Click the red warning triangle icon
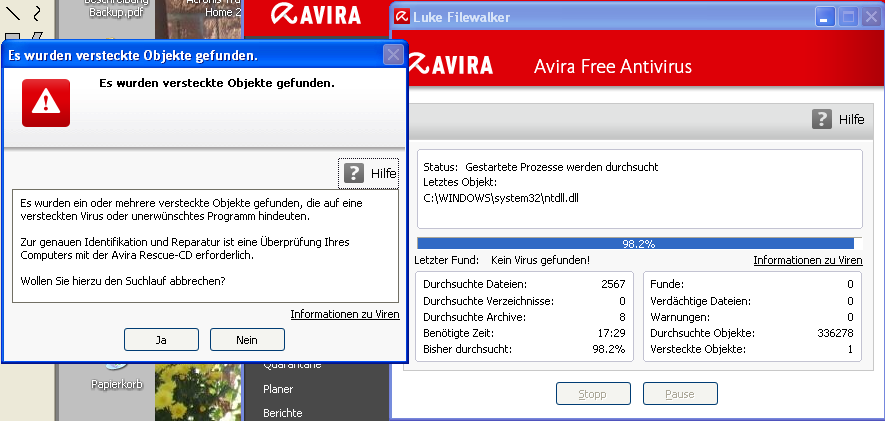 [46, 103]
